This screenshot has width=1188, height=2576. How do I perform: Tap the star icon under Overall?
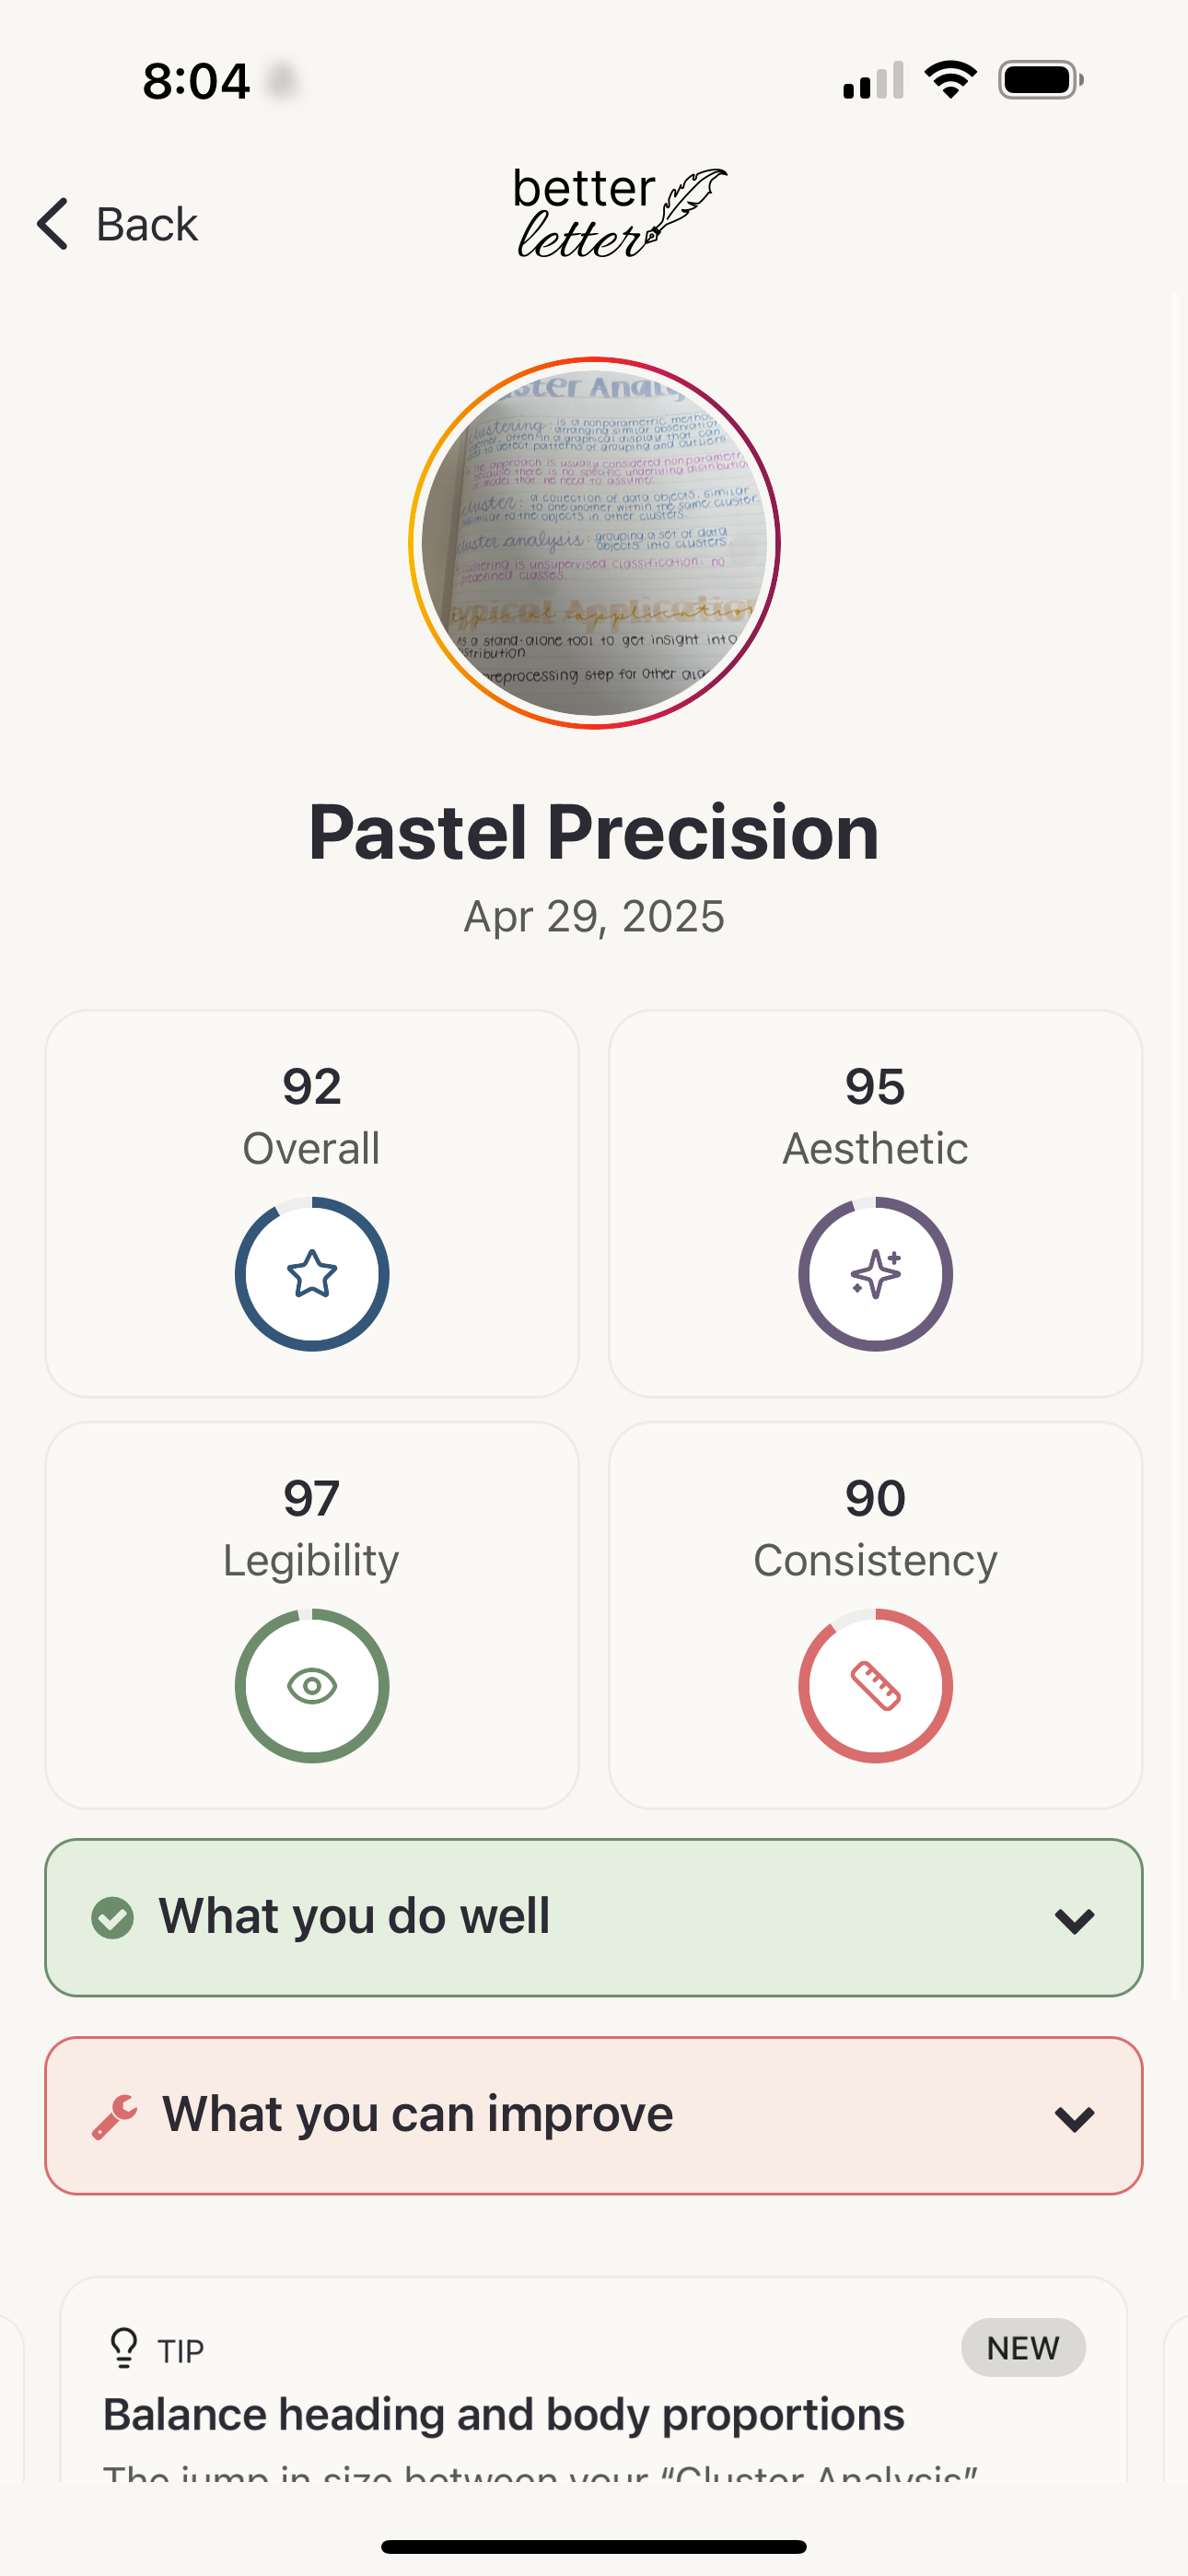312,1274
